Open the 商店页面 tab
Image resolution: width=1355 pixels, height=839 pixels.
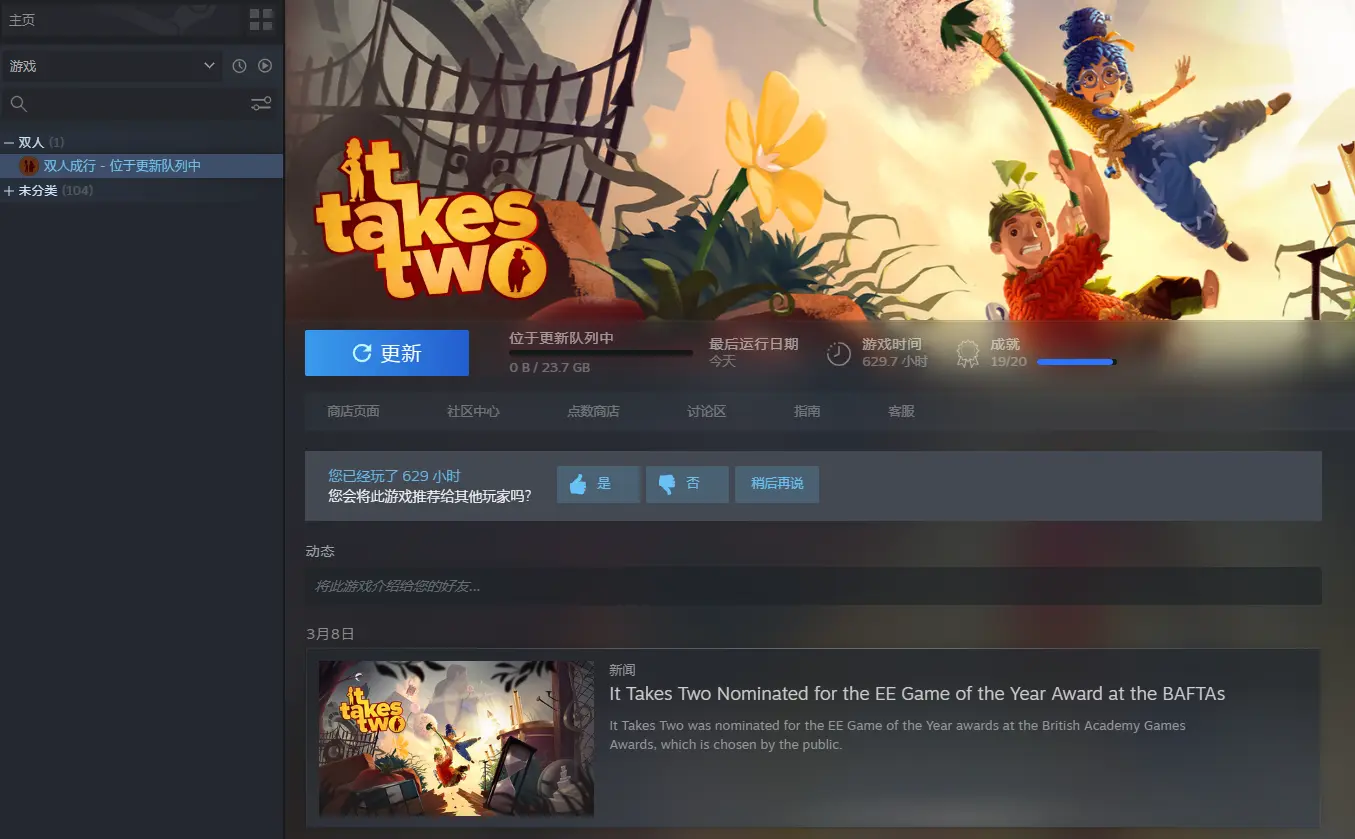tap(353, 411)
